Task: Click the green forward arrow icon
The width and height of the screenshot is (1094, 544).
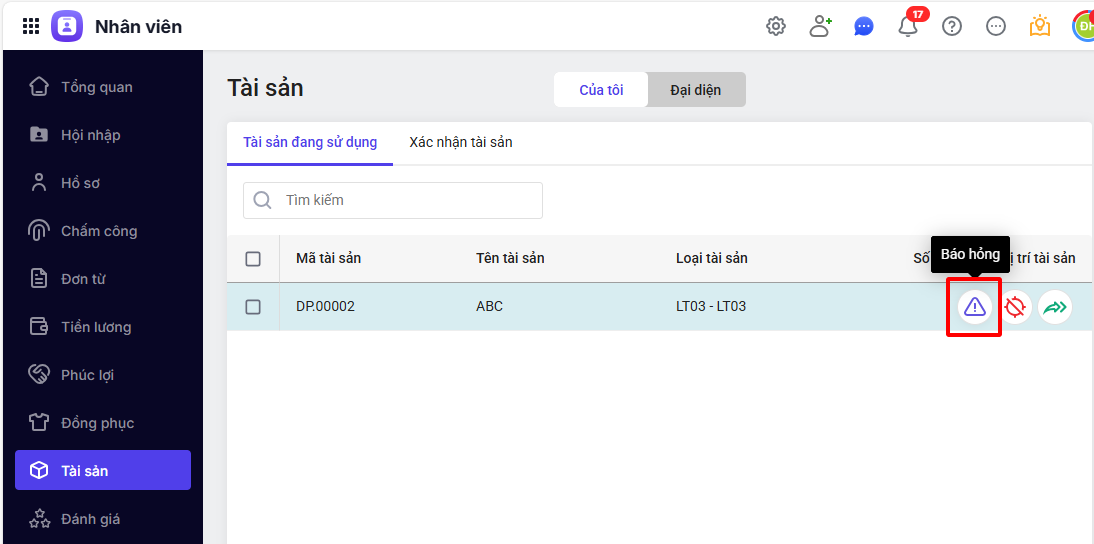Action: 1055,306
